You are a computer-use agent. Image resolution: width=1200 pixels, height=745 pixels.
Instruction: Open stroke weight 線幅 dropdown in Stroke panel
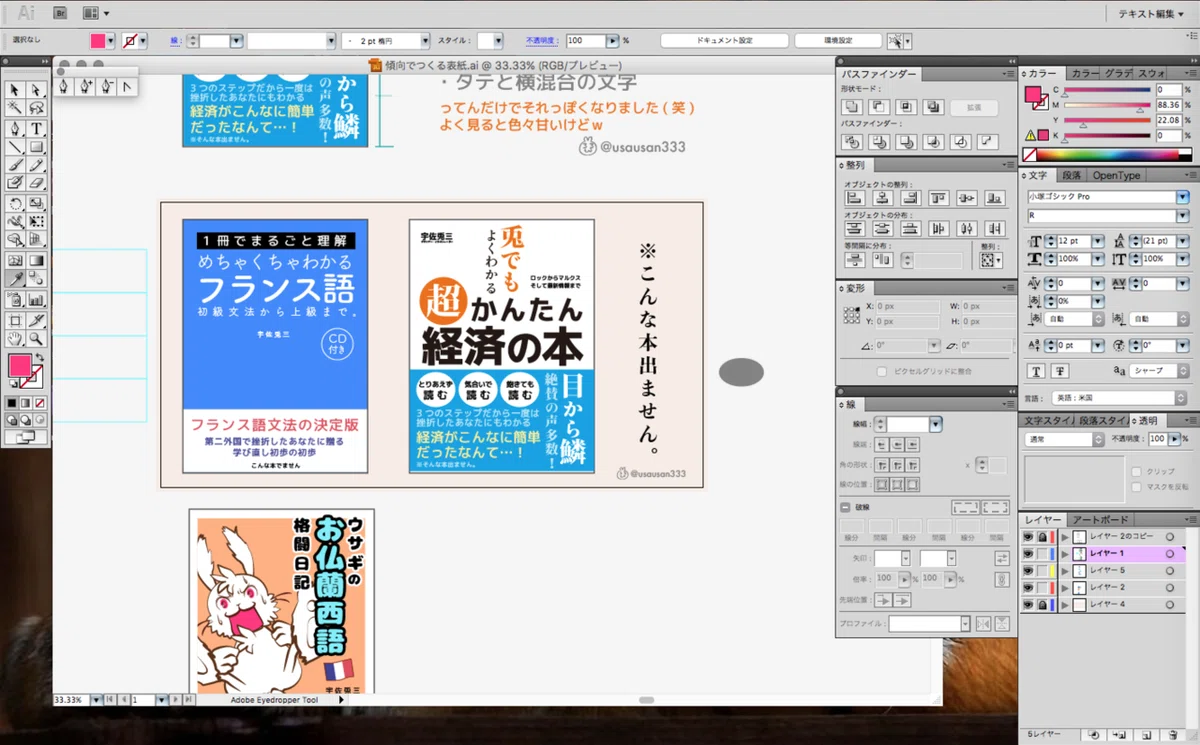935,425
